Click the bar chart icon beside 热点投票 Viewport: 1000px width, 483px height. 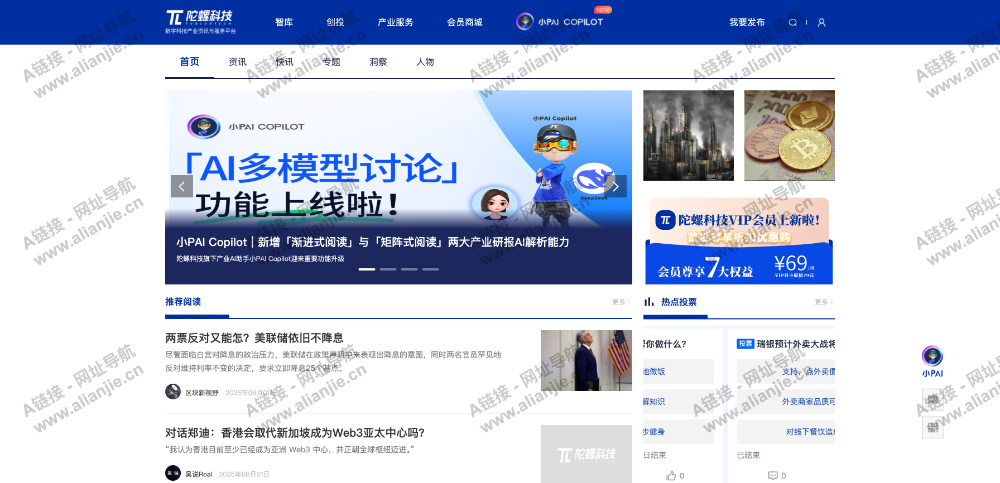(649, 302)
